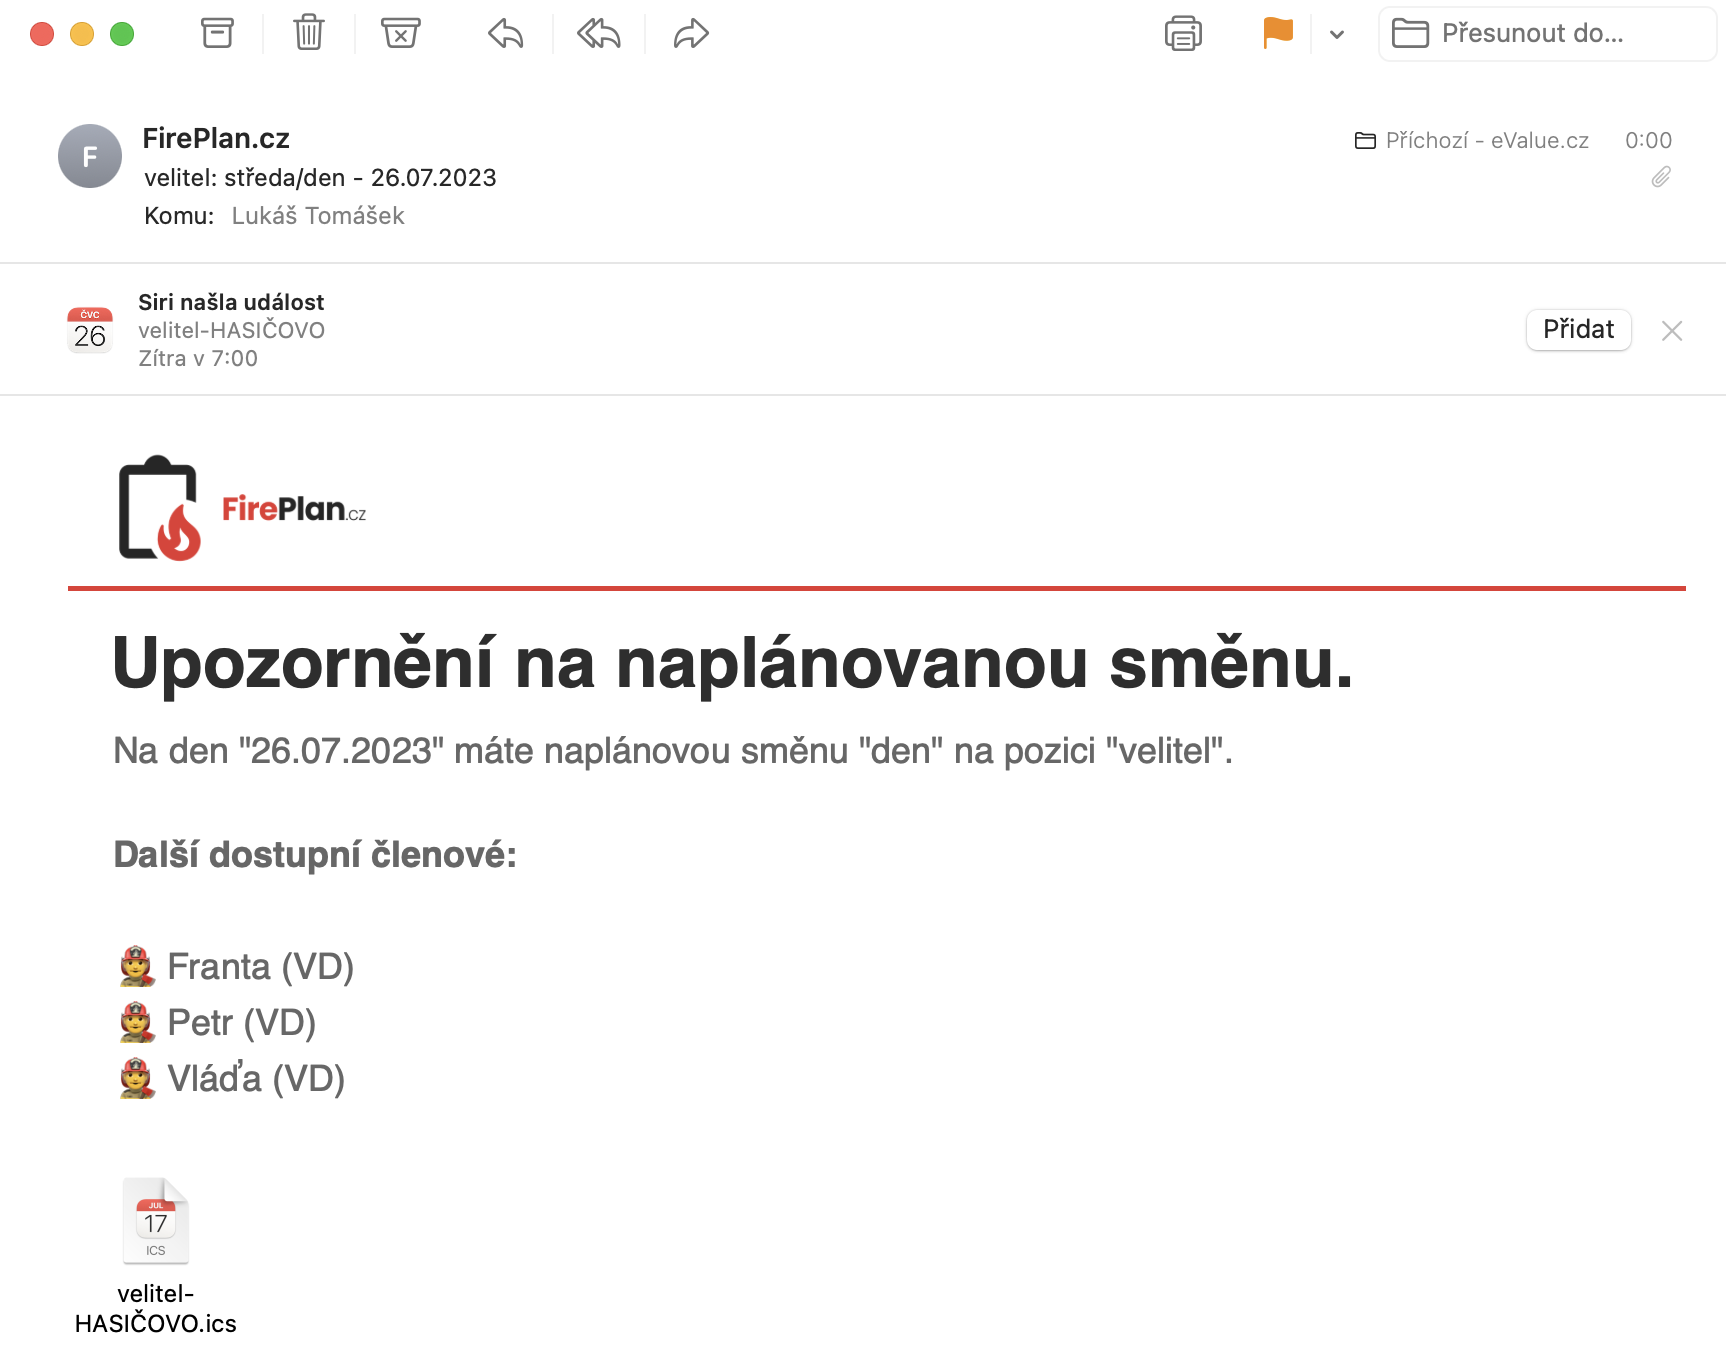Click the subject velitel: středa/den - 26.07.2023
The height and width of the screenshot is (1368, 1726).
pos(320,178)
